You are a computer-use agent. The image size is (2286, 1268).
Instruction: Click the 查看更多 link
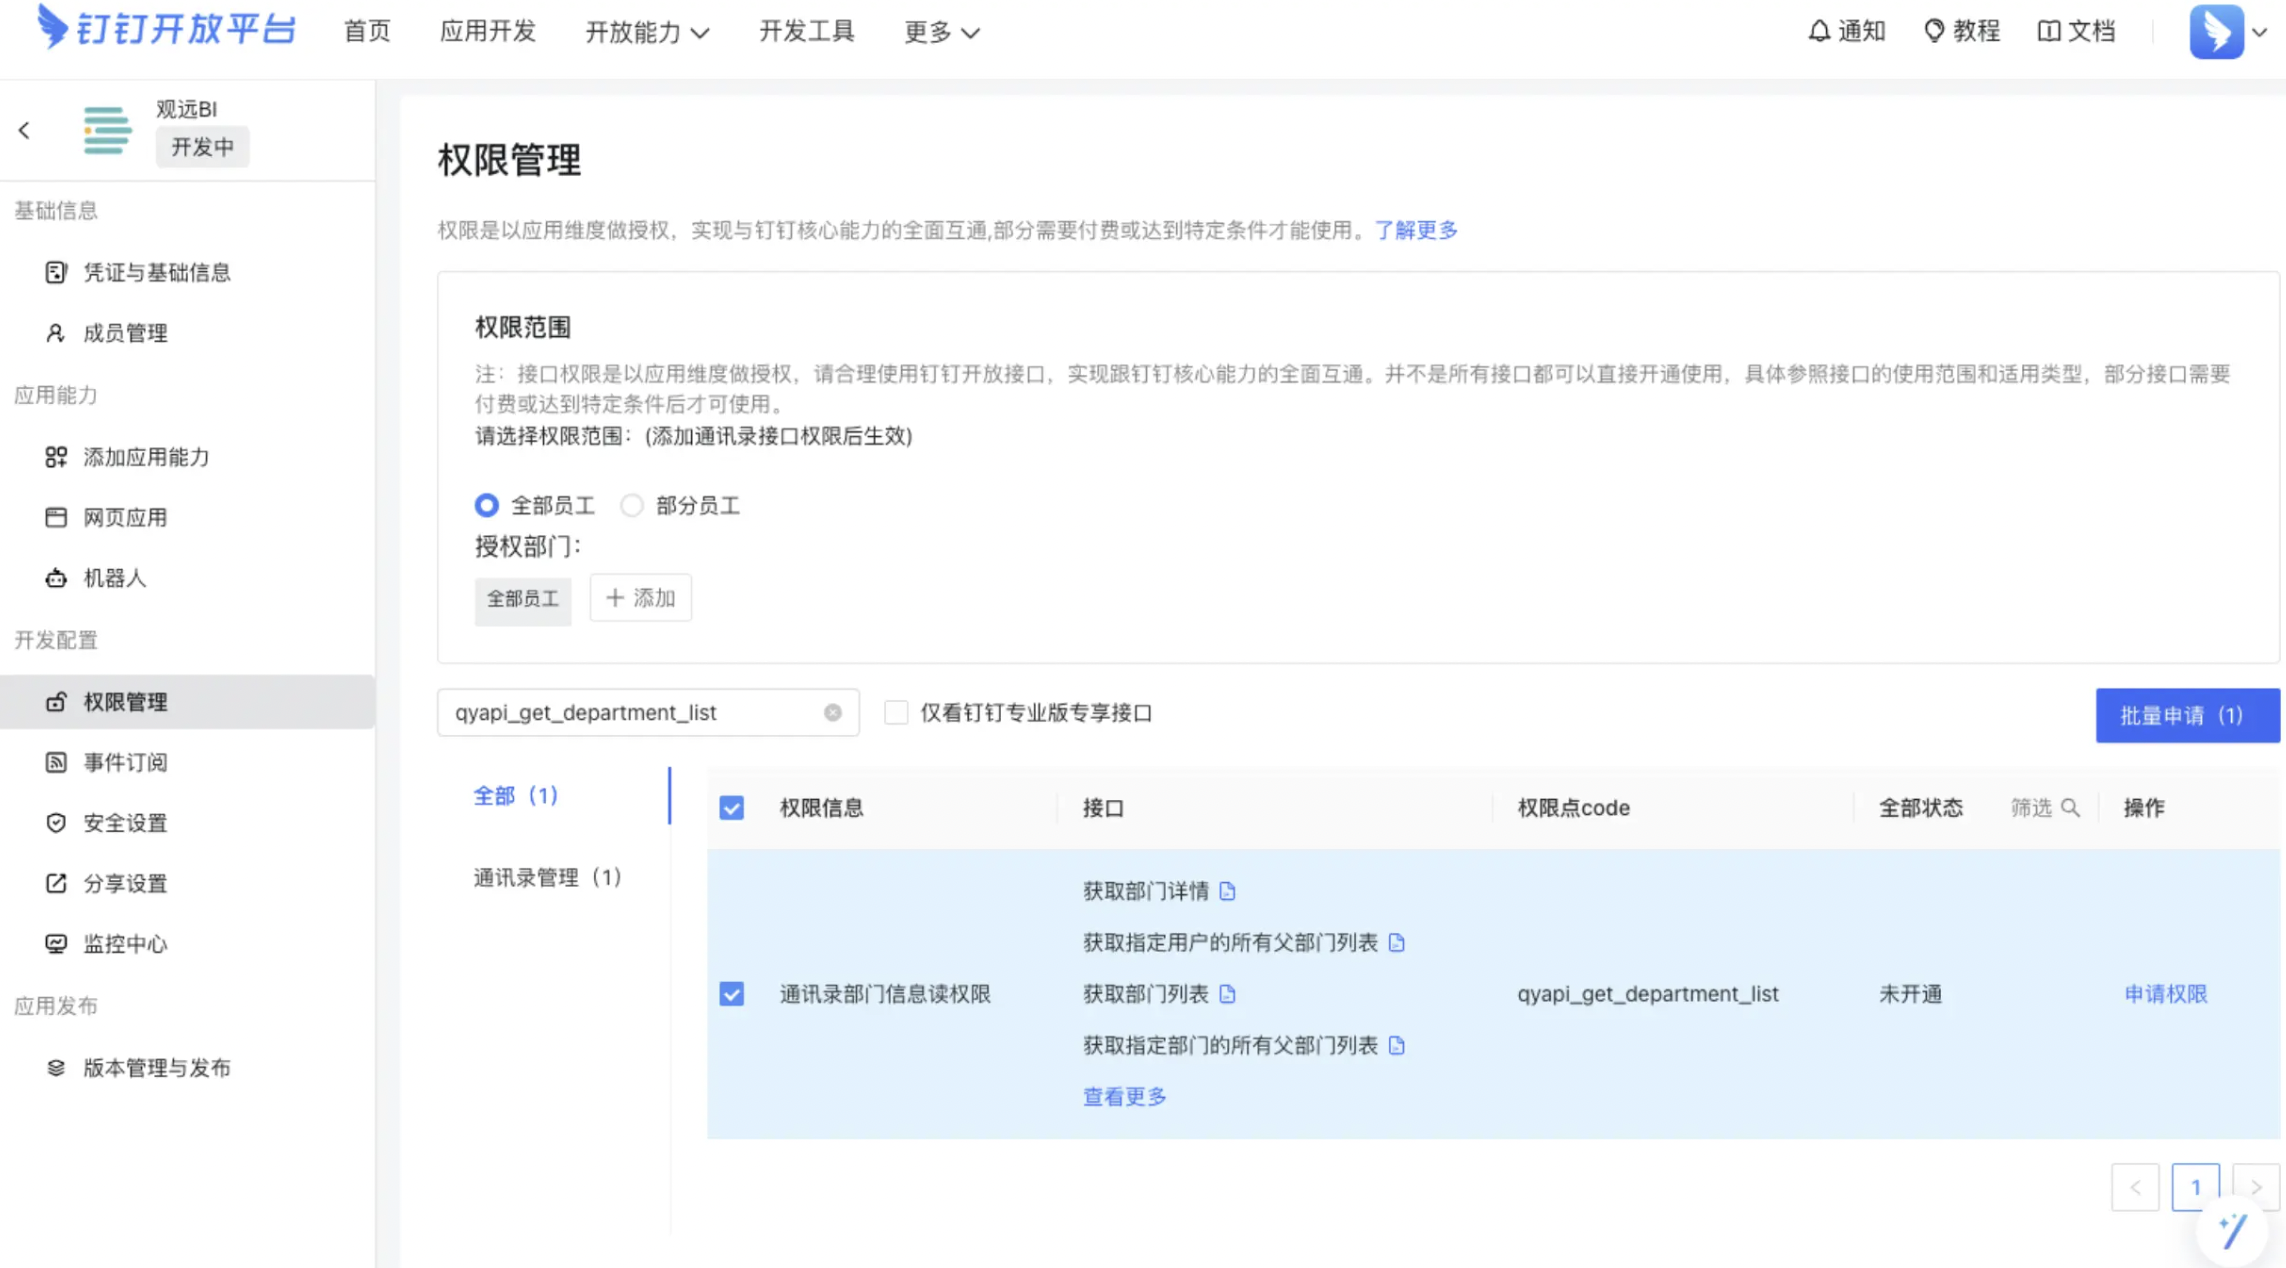(1125, 1097)
